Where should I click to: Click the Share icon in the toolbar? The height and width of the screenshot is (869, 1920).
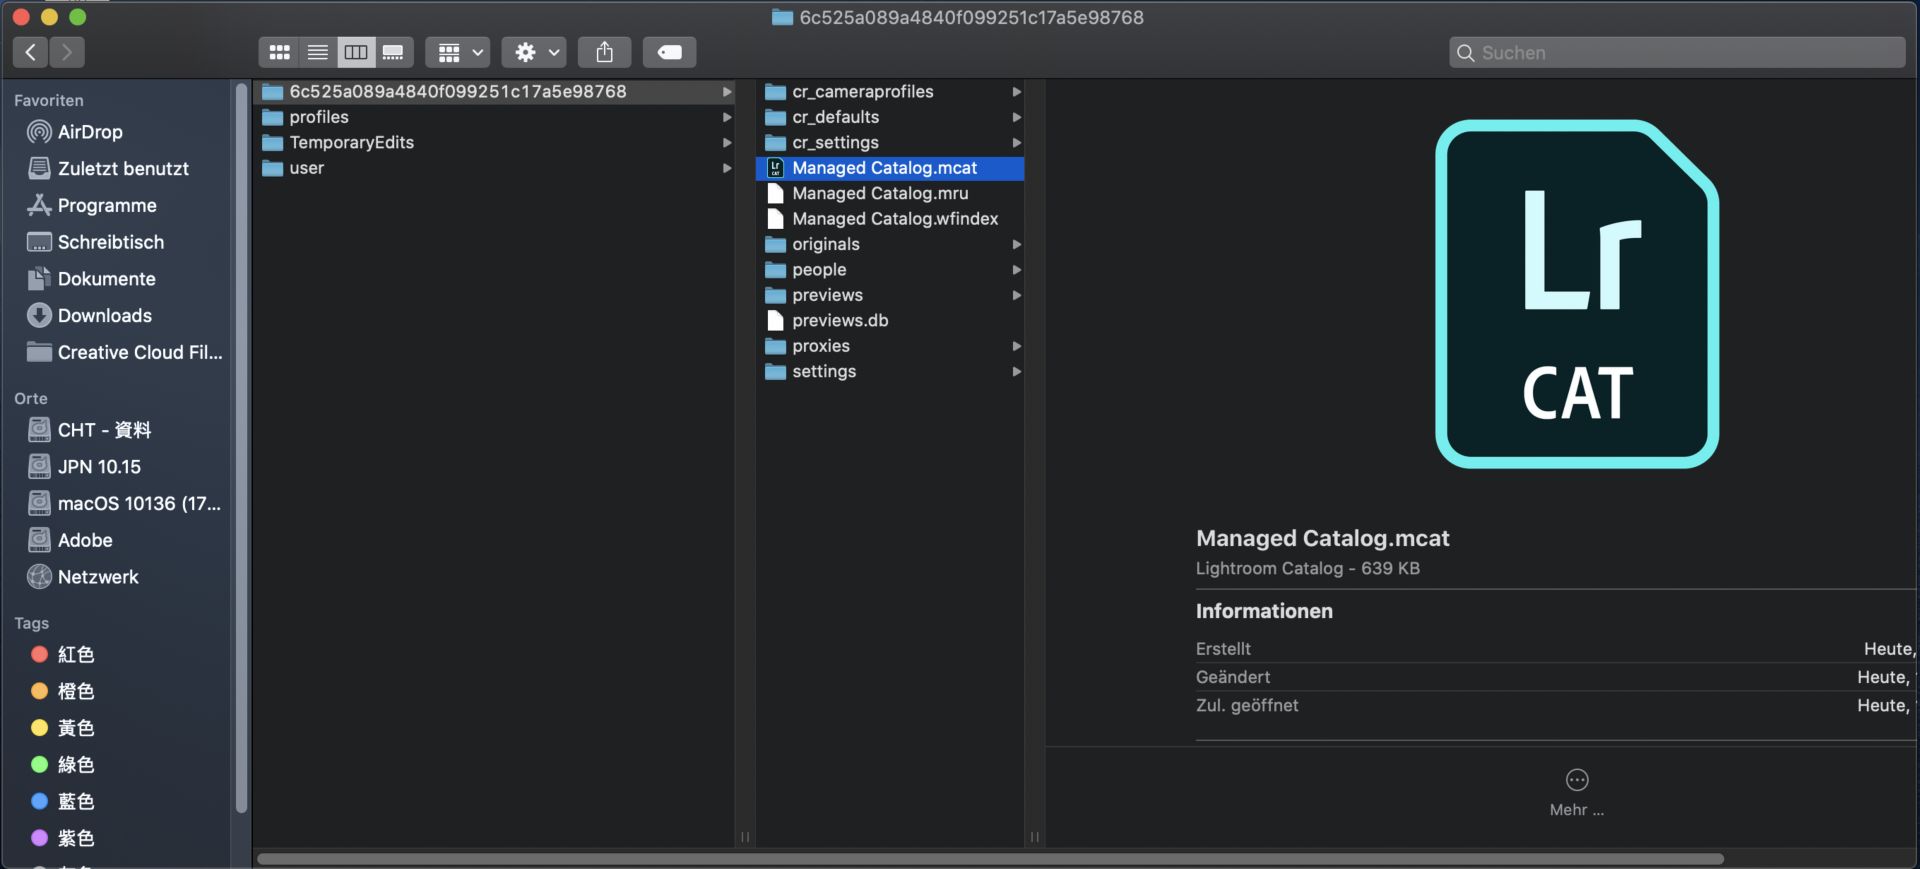[x=604, y=52]
